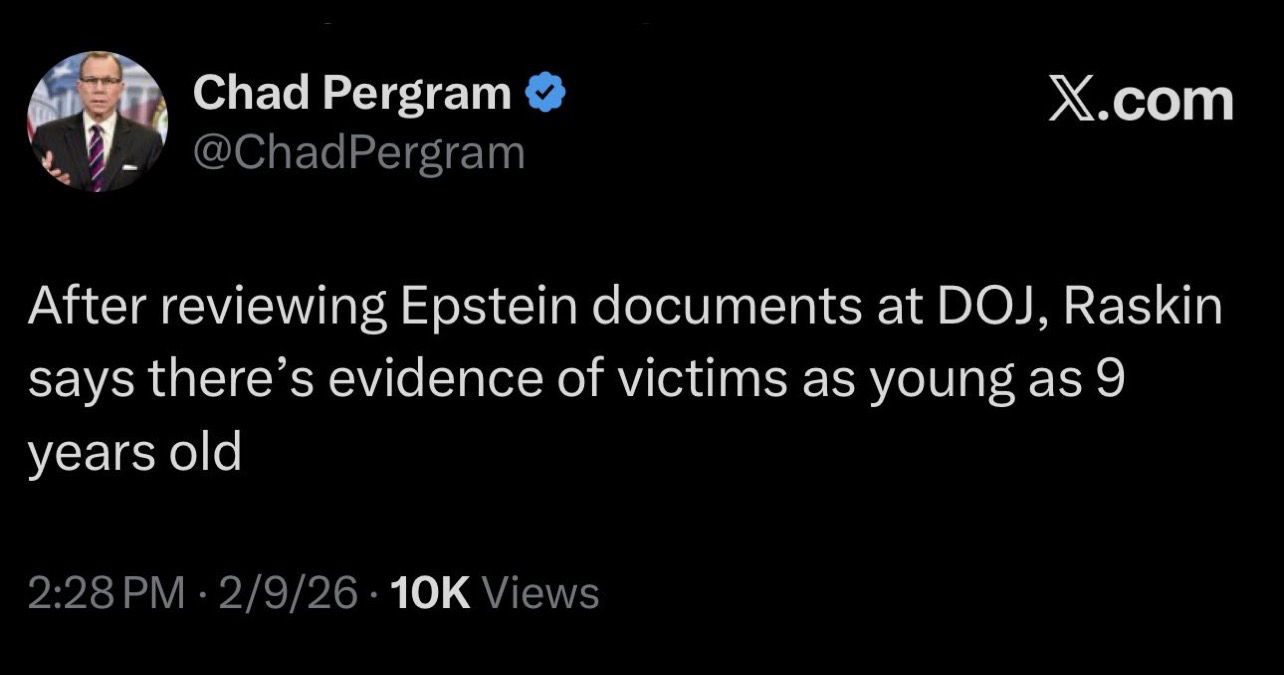
Task: Click the 2:28 PM timestamp
Action: 106,593
